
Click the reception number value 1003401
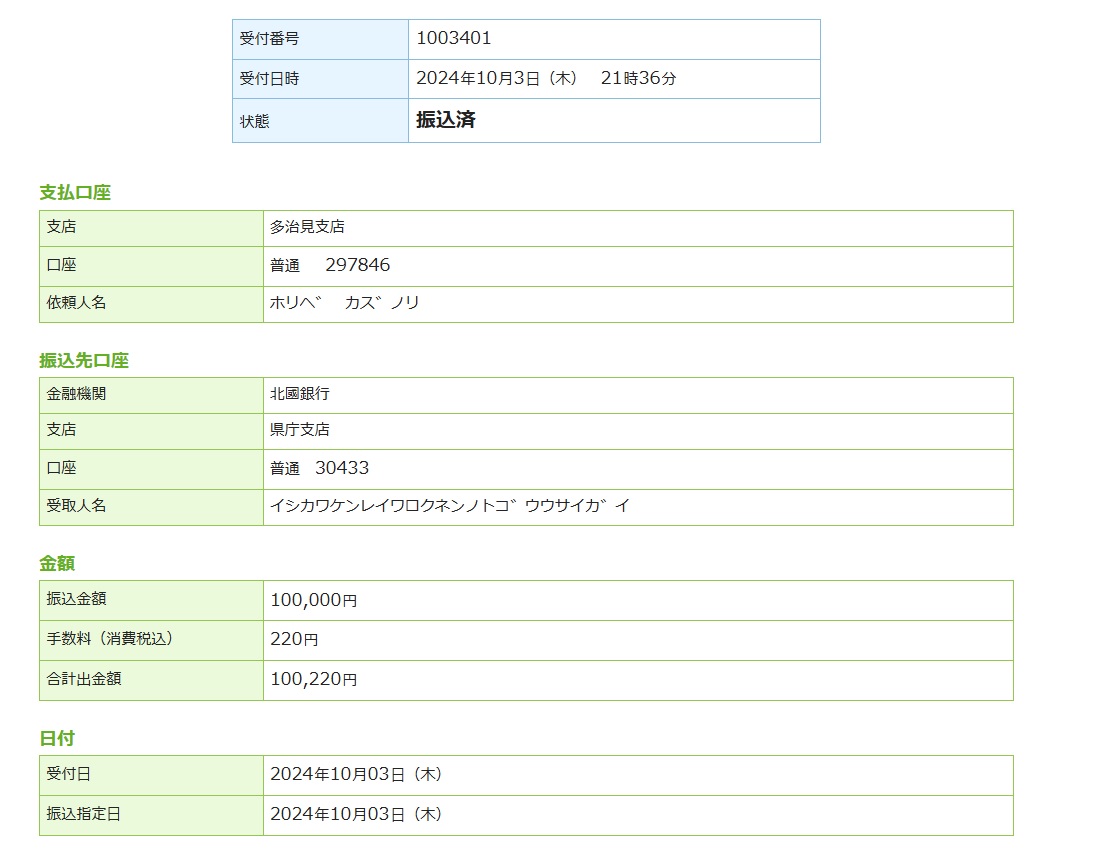point(454,39)
